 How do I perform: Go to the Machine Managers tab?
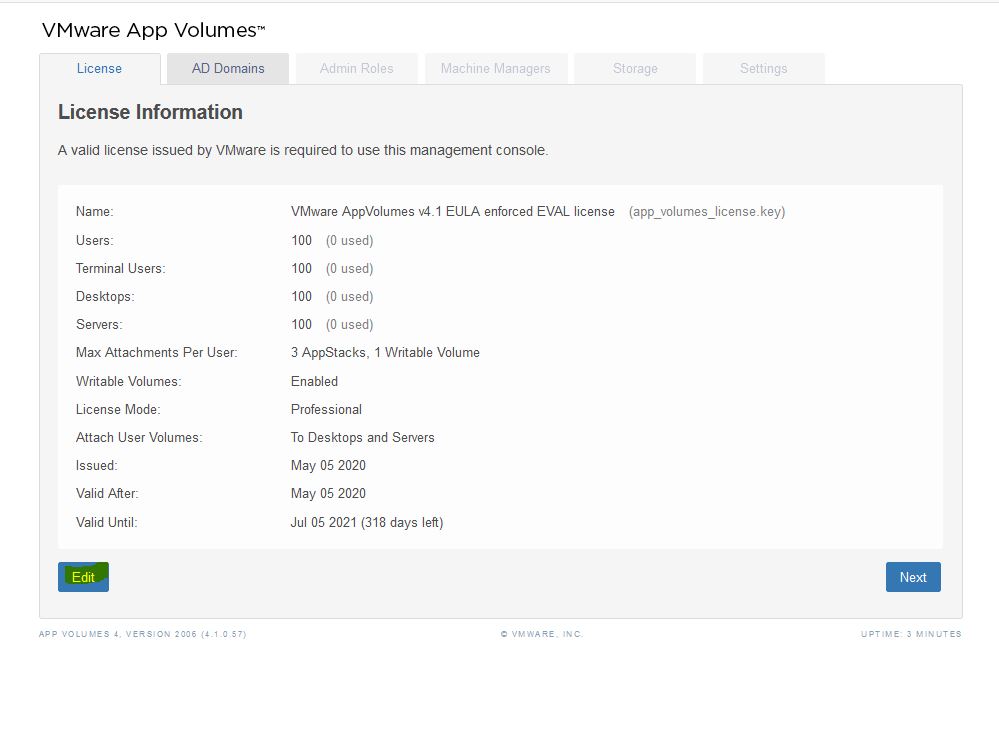496,69
